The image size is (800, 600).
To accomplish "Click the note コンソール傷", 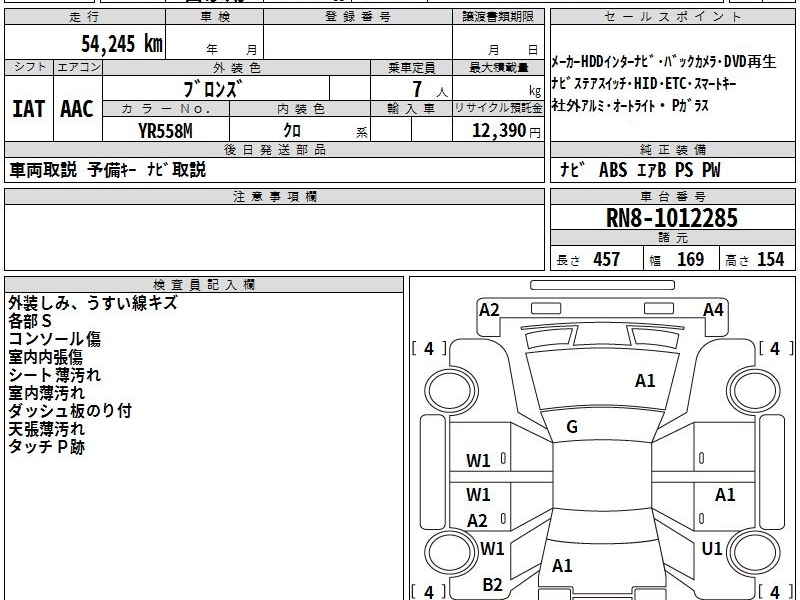I will click(55, 339).
